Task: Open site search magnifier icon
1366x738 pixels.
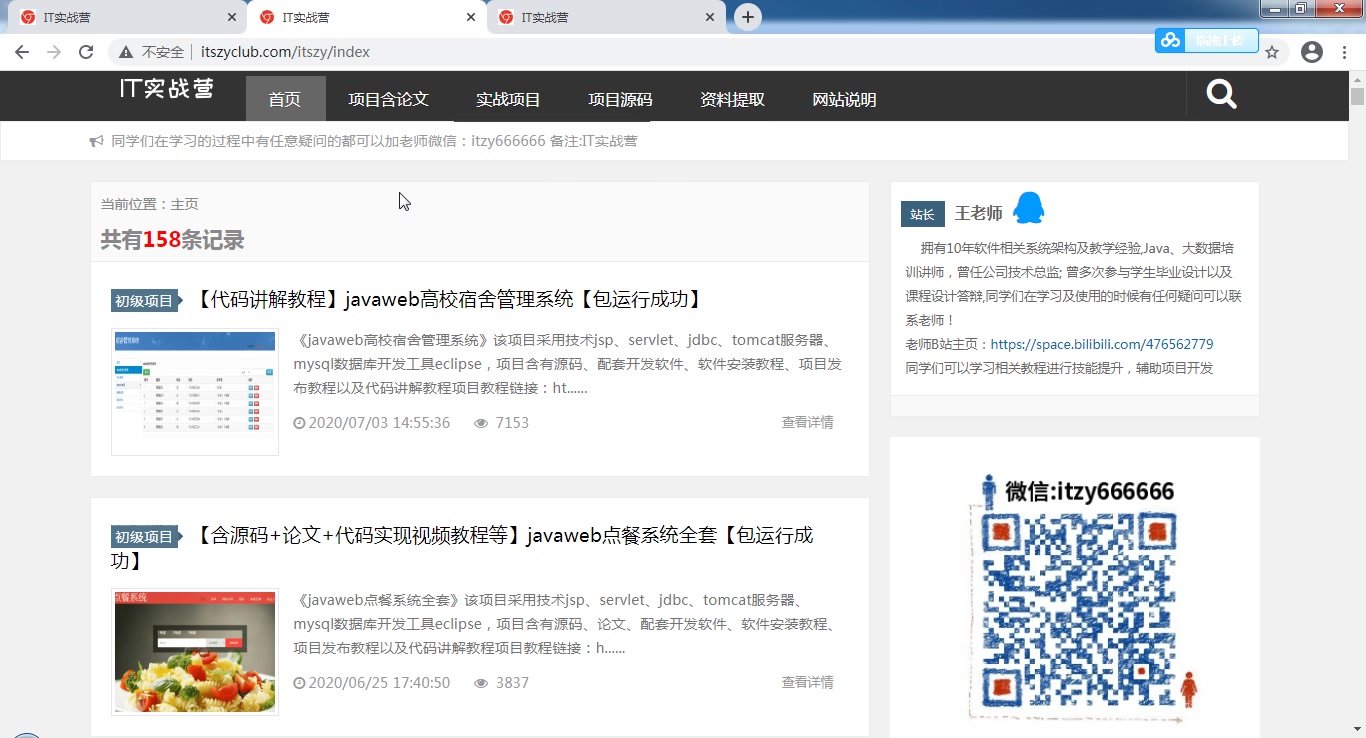Action: click(1222, 95)
